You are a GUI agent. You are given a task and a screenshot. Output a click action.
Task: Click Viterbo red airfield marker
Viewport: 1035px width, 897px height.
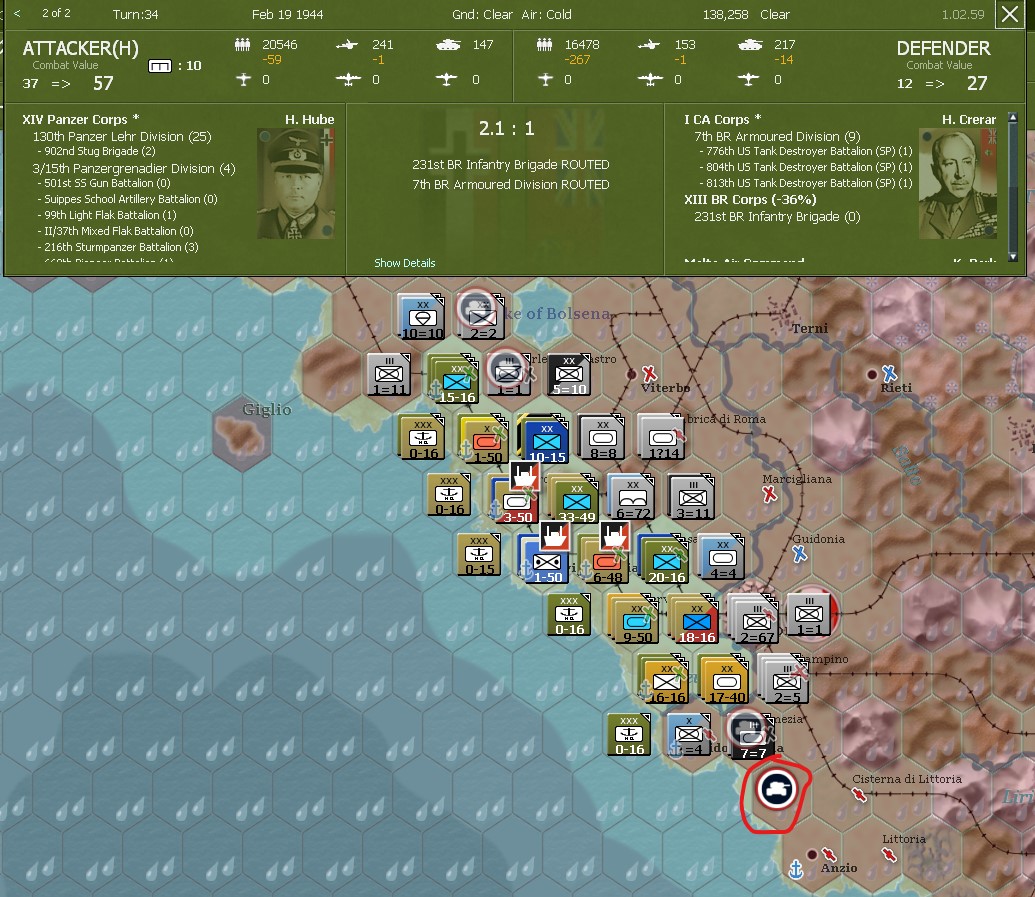click(x=650, y=374)
